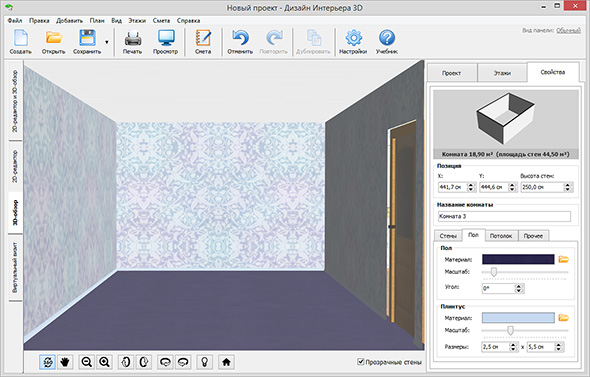The height and width of the screenshot is (377, 590).
Task: Open the План menu
Action: (x=97, y=21)
